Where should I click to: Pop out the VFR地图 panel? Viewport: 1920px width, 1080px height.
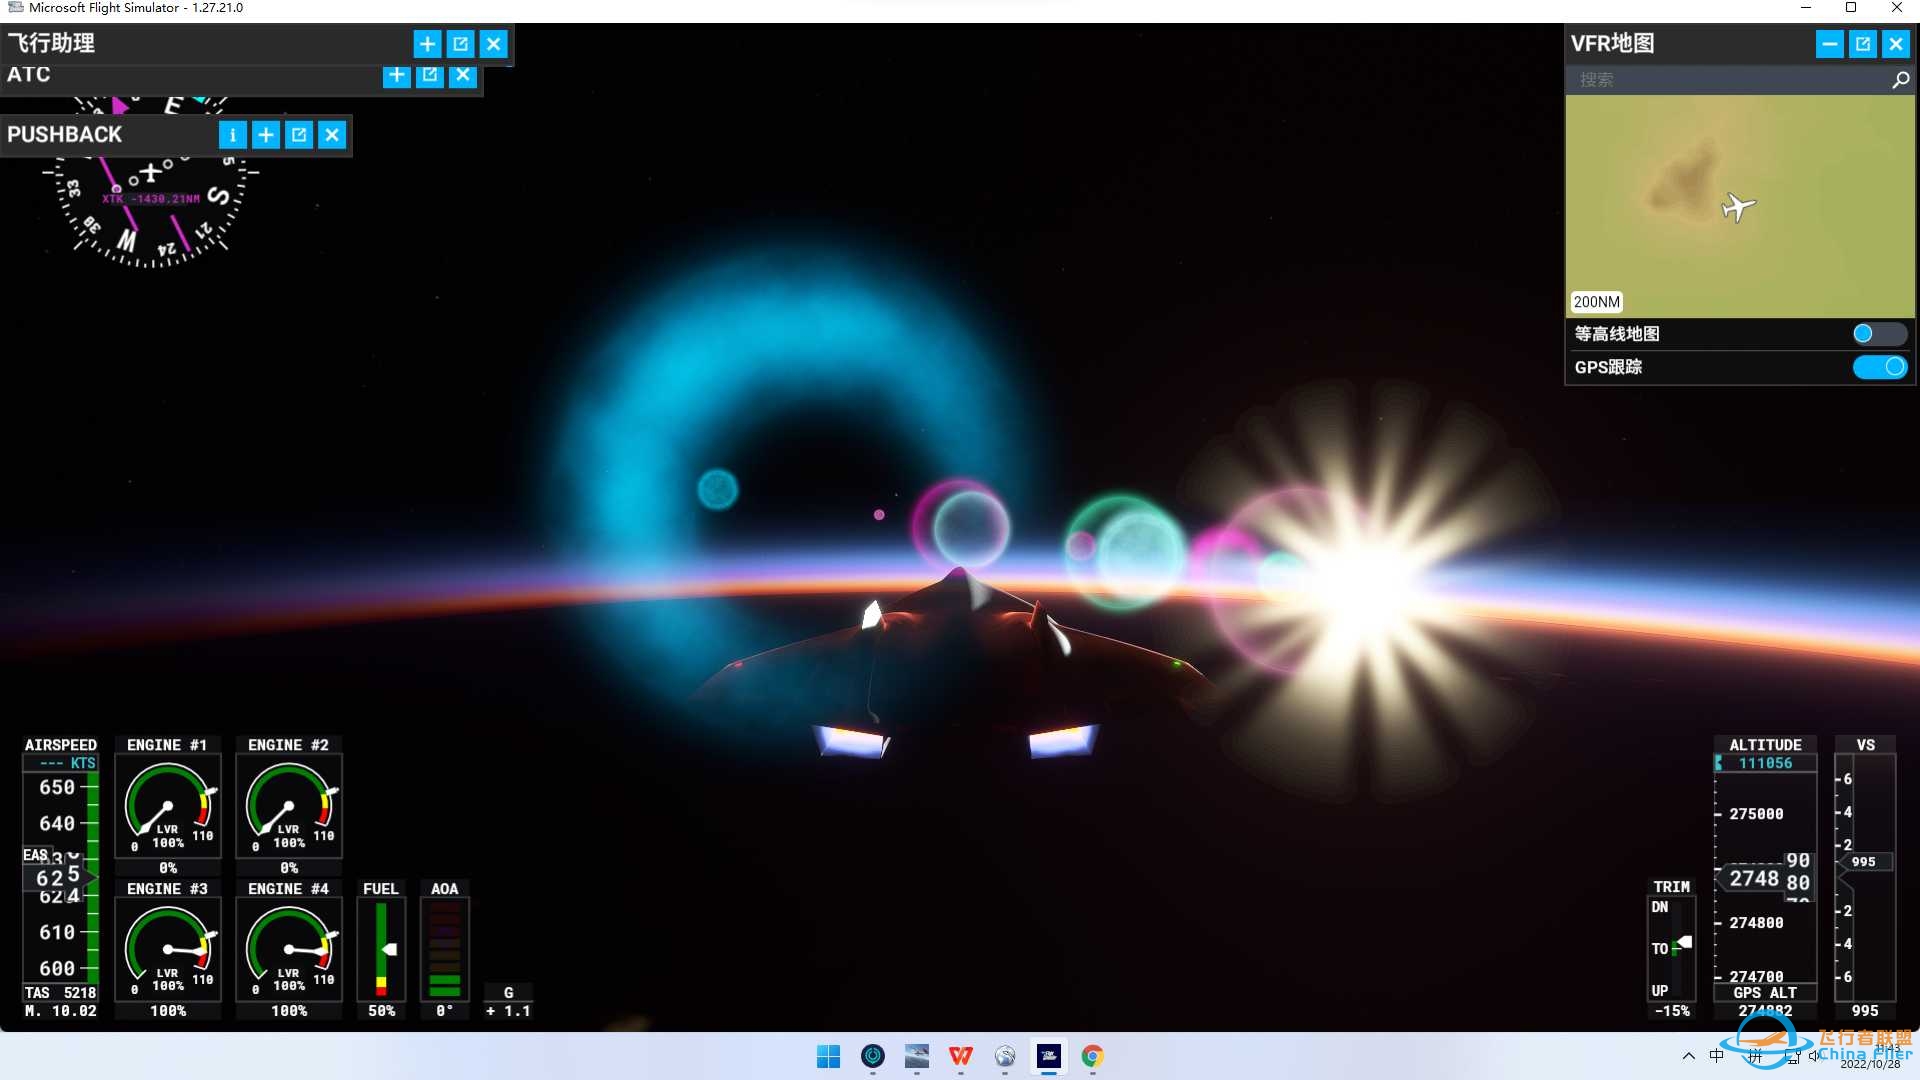(x=1862, y=44)
